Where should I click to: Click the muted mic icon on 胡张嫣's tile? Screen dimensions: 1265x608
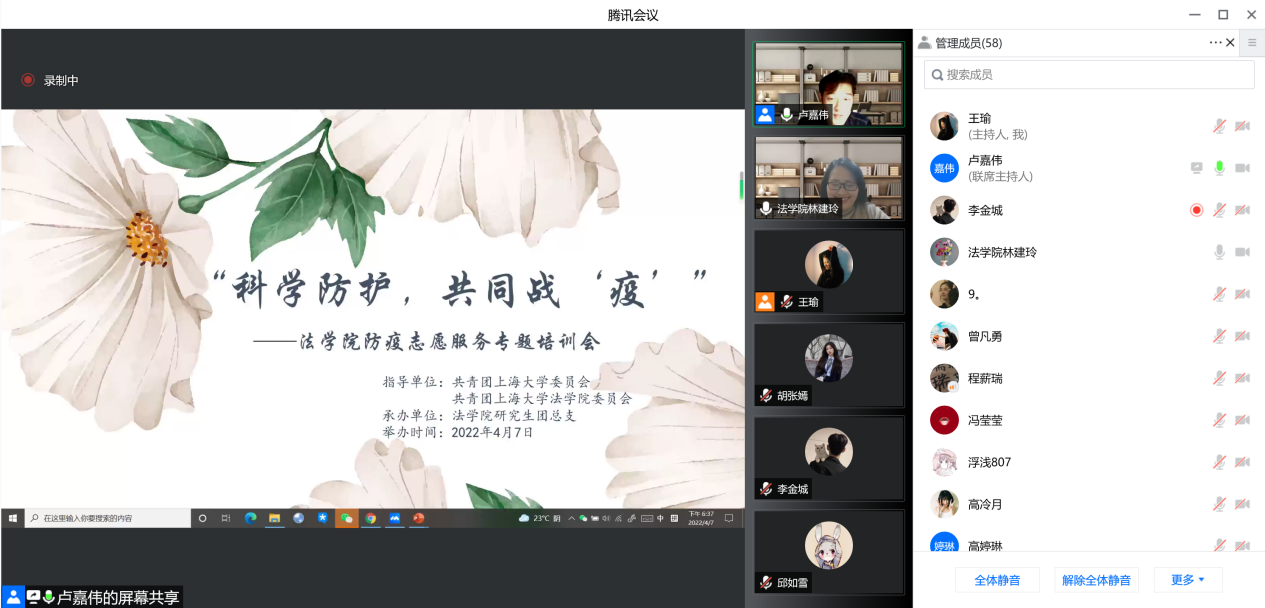766,396
